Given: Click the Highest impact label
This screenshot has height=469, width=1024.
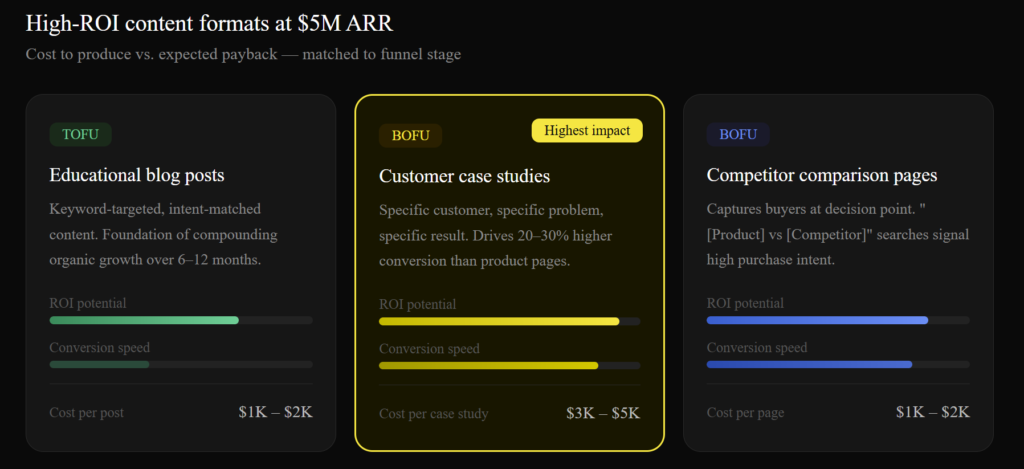Looking at the screenshot, I should [587, 131].
